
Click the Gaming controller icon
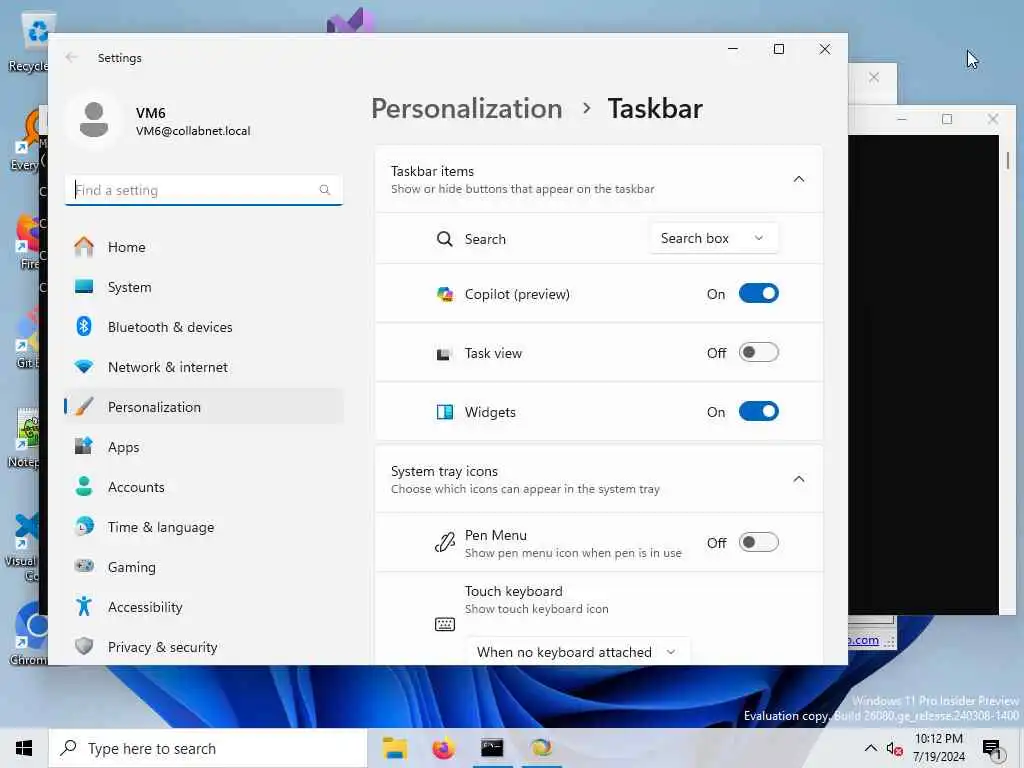pos(84,566)
